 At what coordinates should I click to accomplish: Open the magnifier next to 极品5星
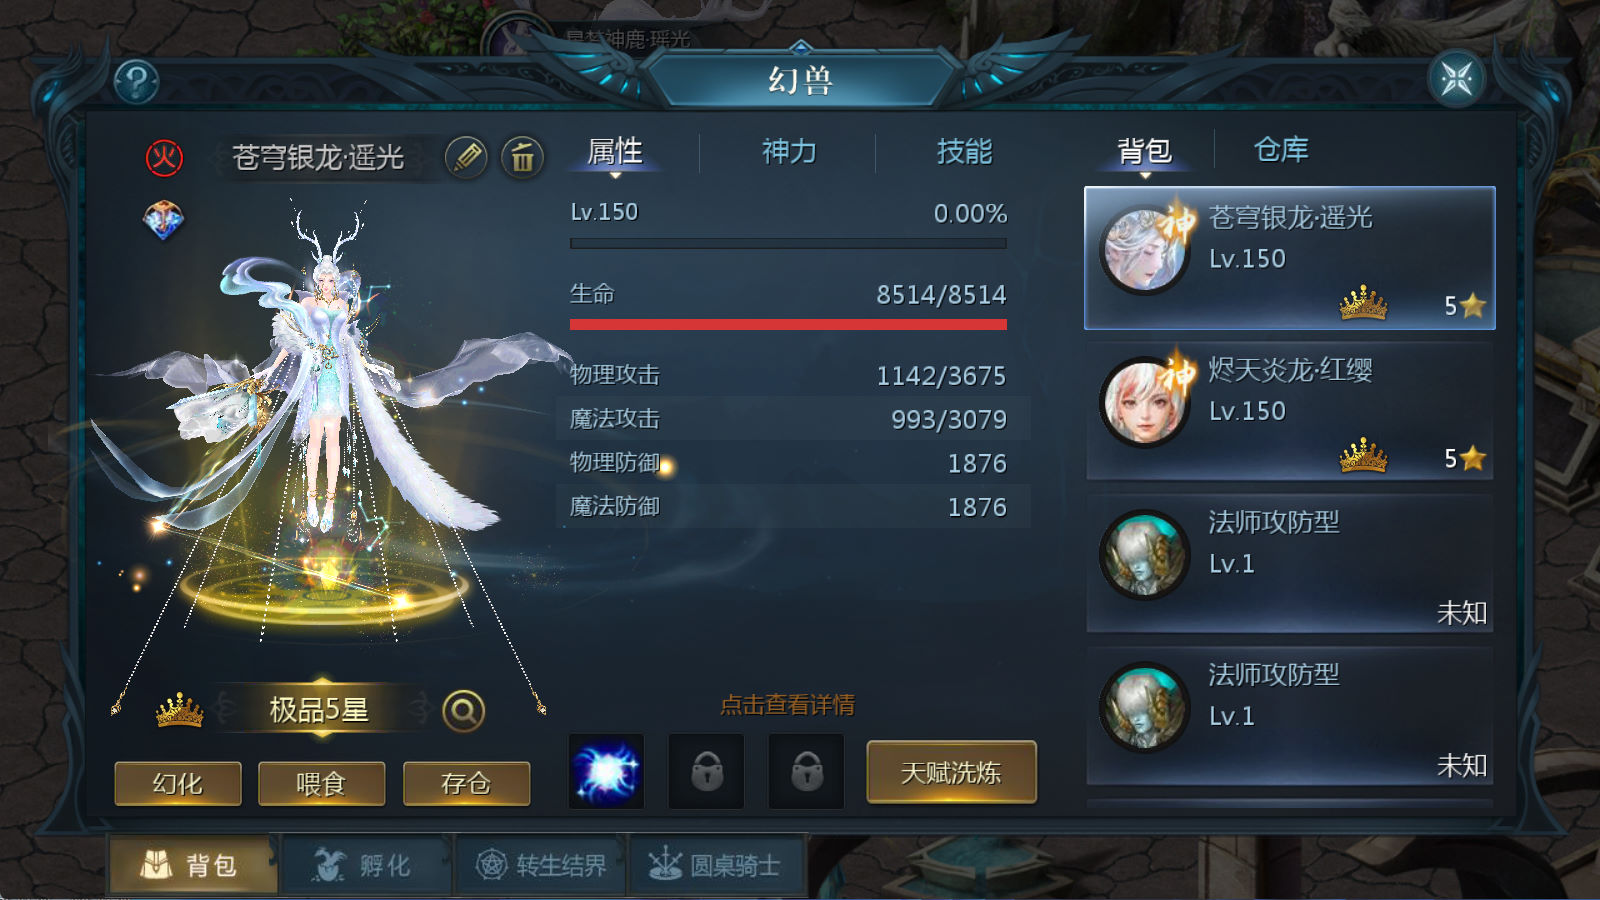463,711
